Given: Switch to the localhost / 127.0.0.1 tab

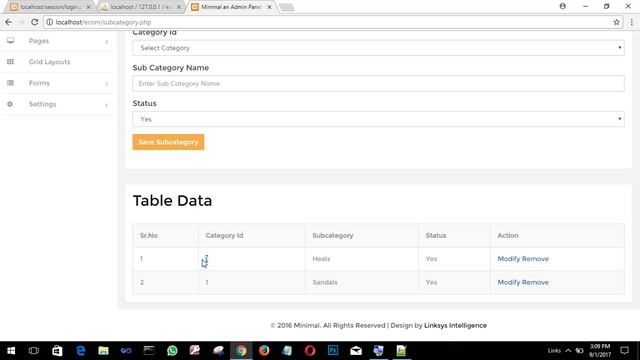Looking at the screenshot, I should (140, 7).
